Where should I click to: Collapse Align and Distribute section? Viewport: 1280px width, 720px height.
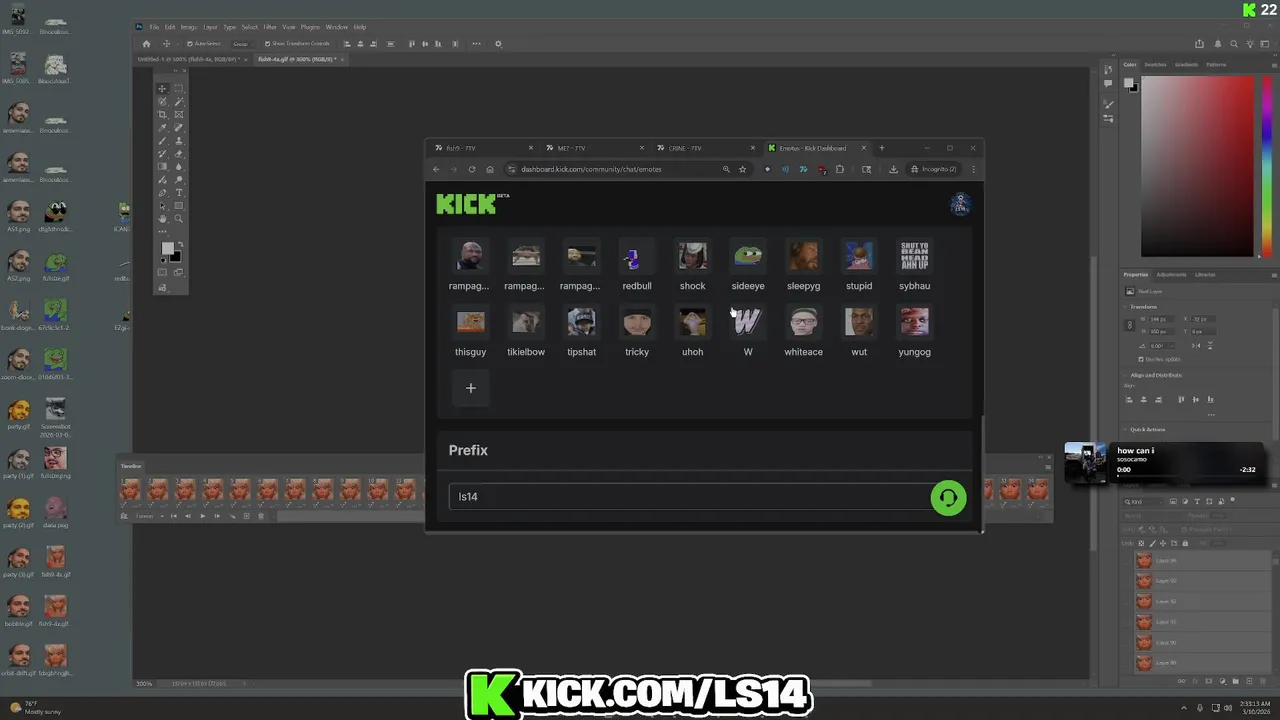point(1124,375)
